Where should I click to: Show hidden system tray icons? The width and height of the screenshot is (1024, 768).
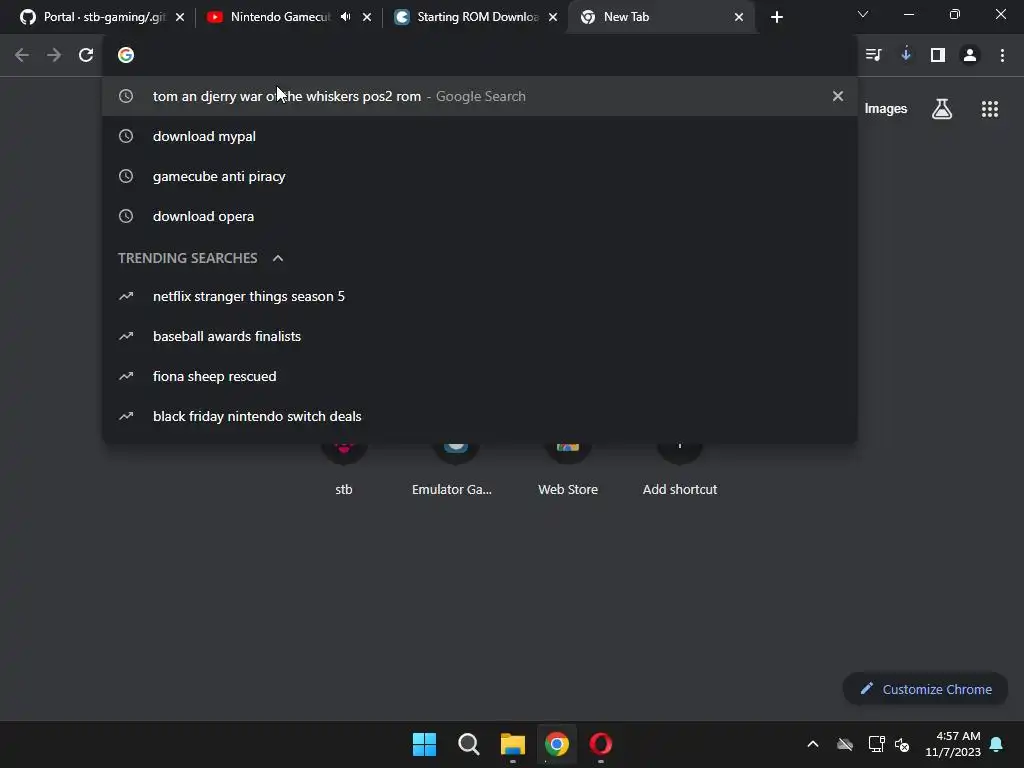pyautogui.click(x=812, y=744)
